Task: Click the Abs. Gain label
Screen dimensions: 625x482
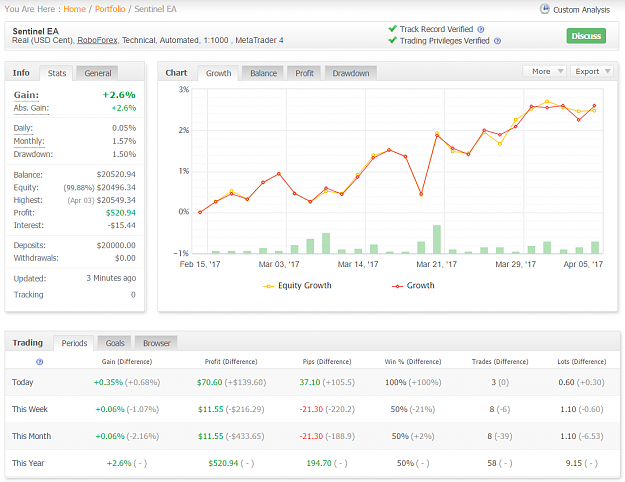Action: [31, 108]
